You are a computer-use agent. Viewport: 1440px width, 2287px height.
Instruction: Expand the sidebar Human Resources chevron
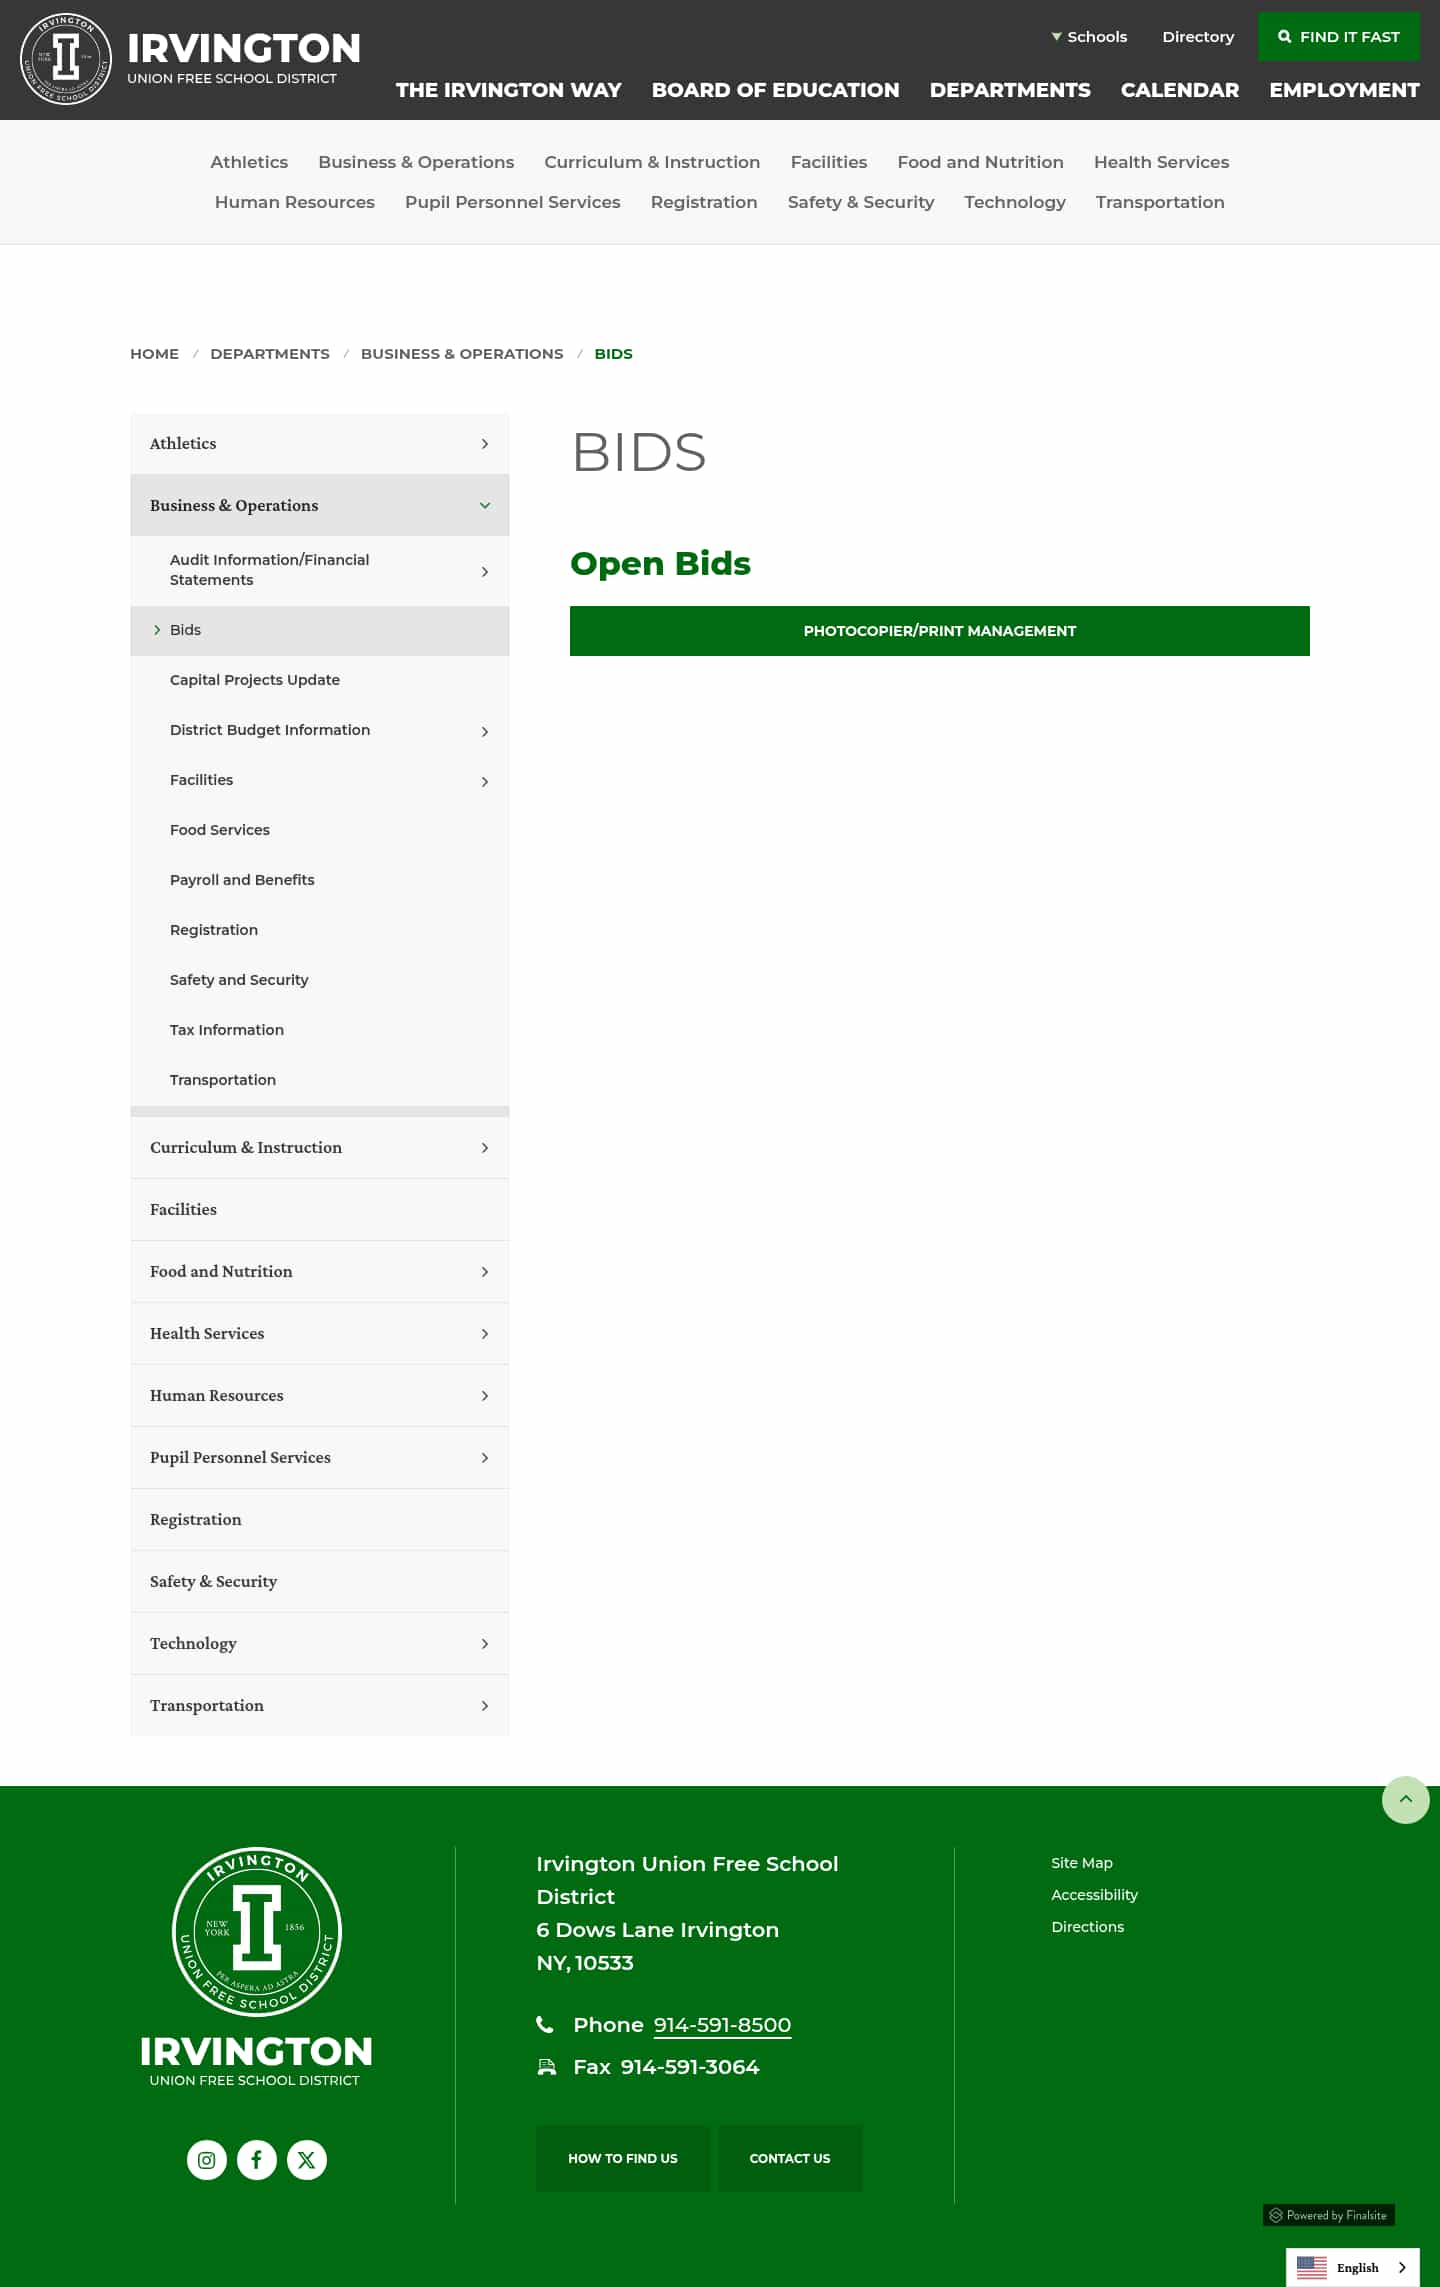[x=485, y=1396]
